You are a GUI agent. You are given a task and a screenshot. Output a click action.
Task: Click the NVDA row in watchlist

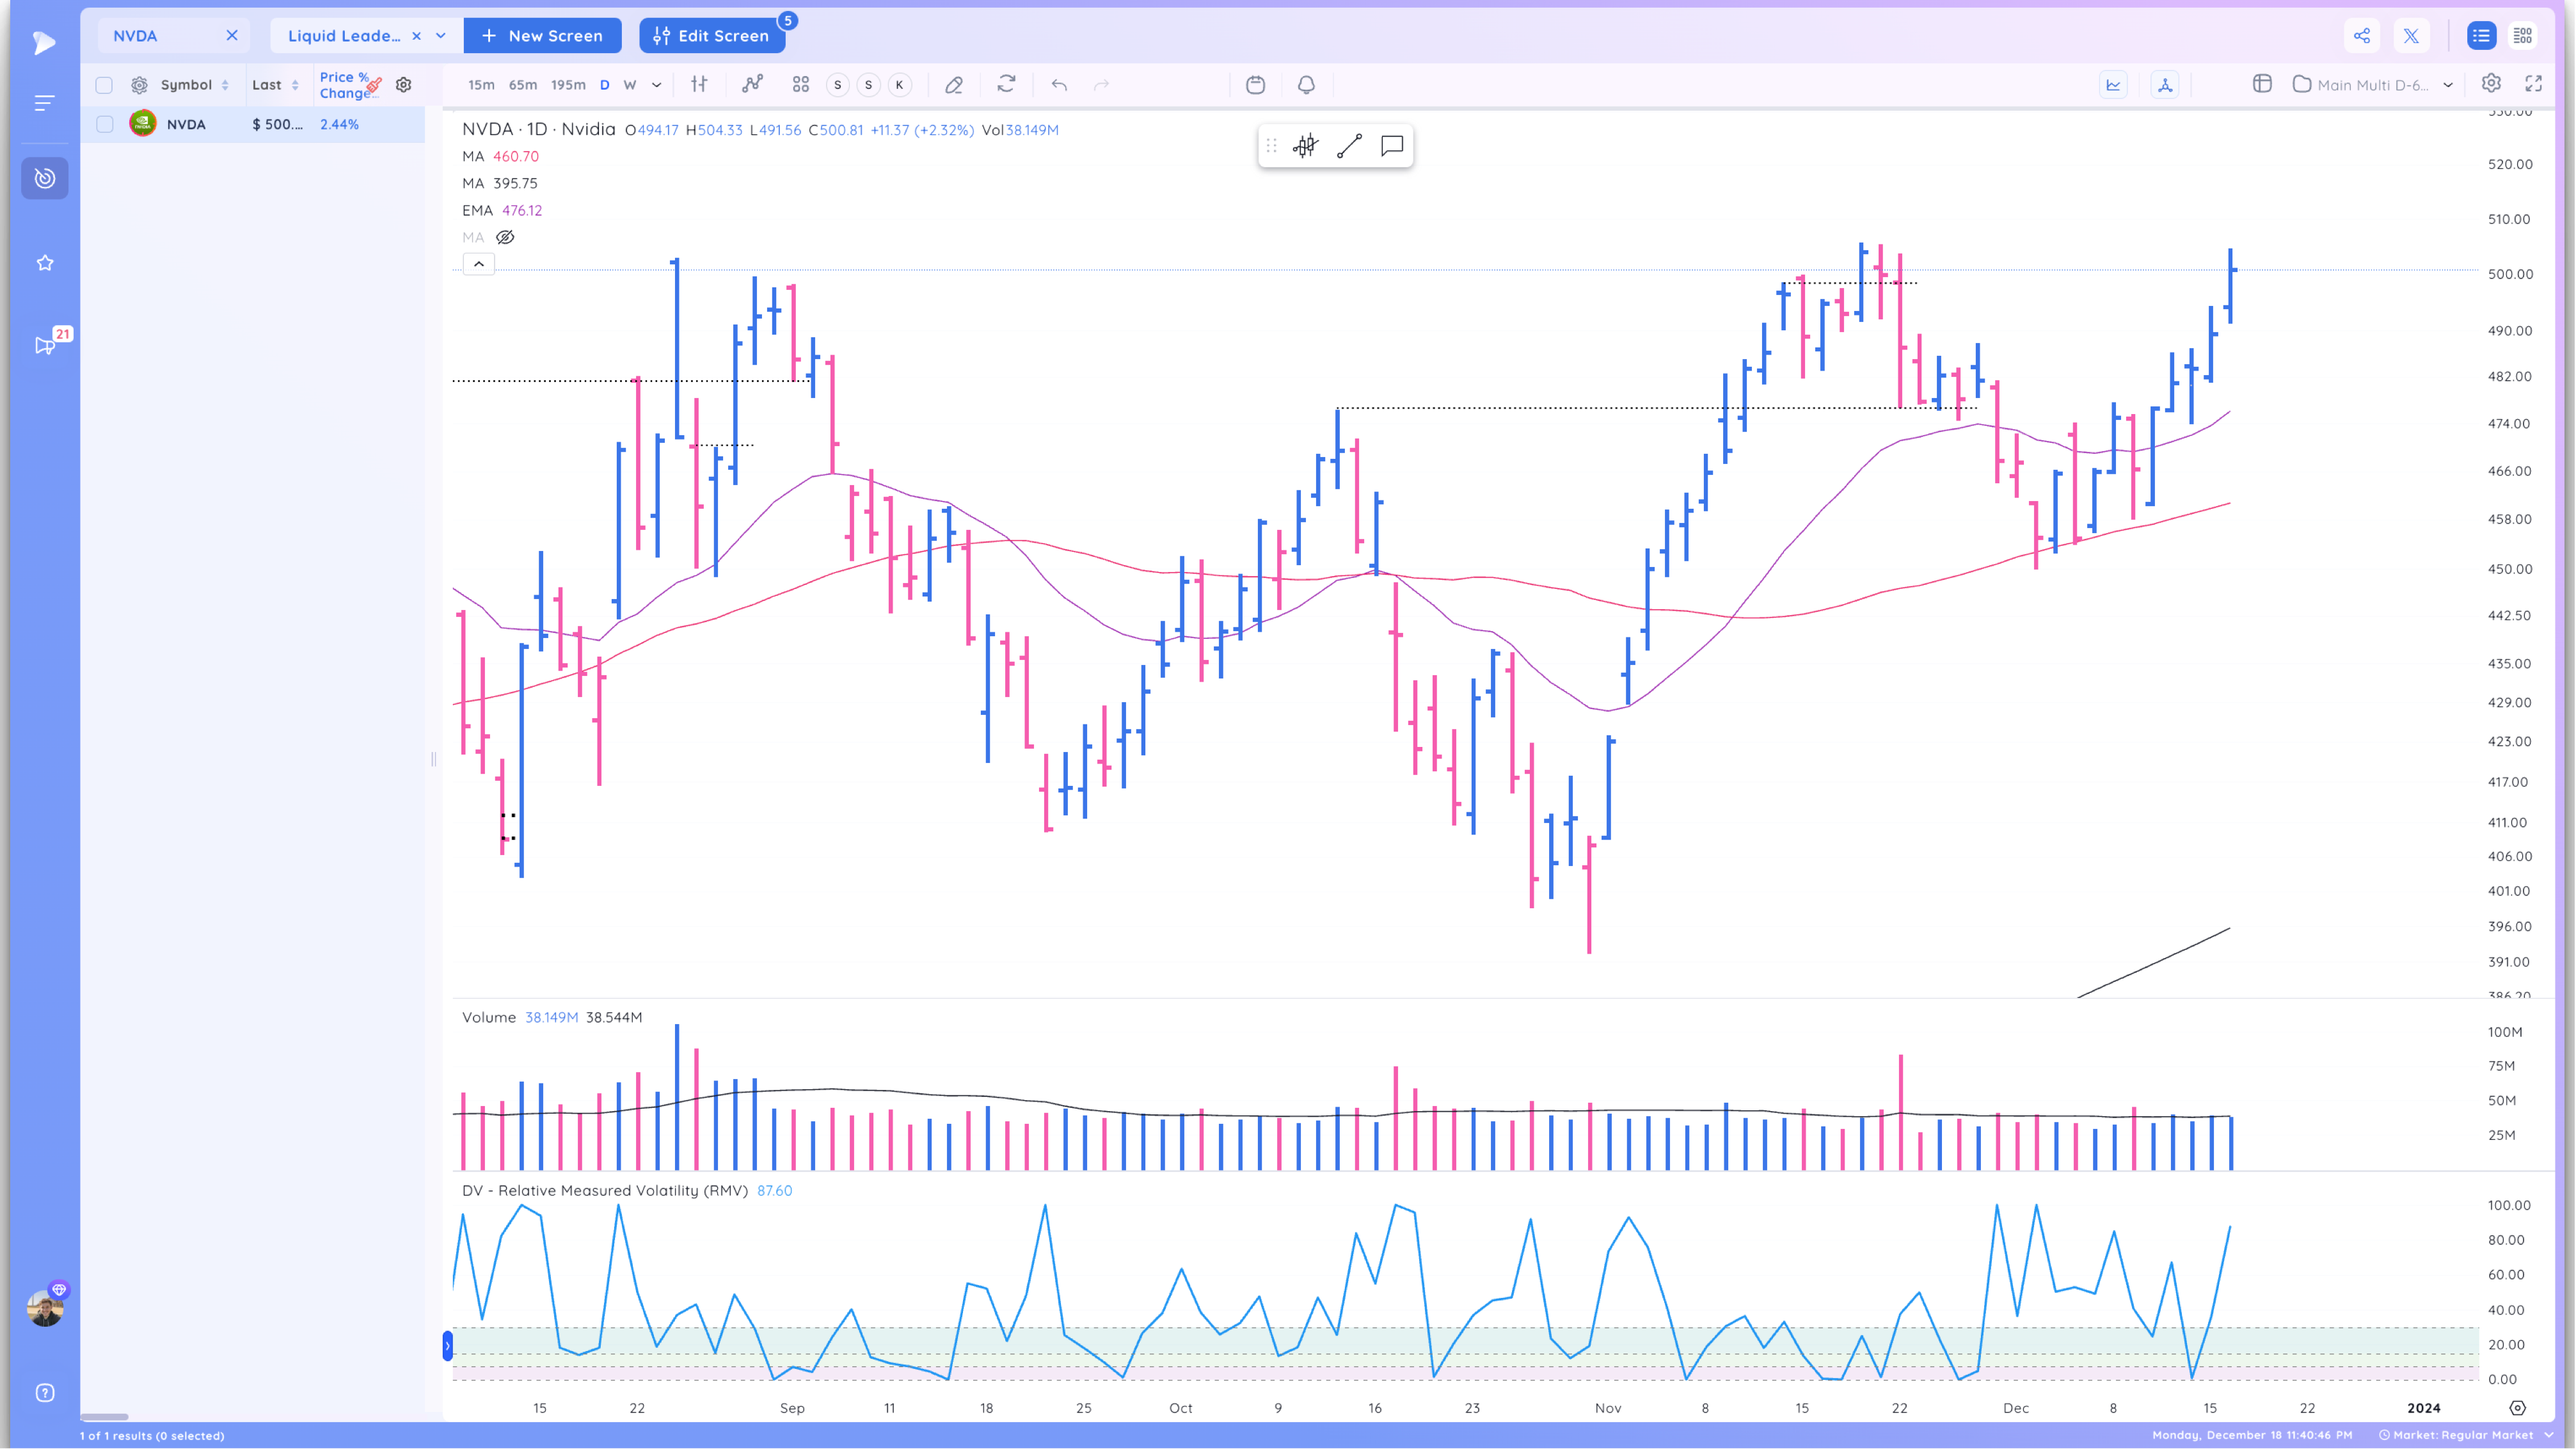252,124
